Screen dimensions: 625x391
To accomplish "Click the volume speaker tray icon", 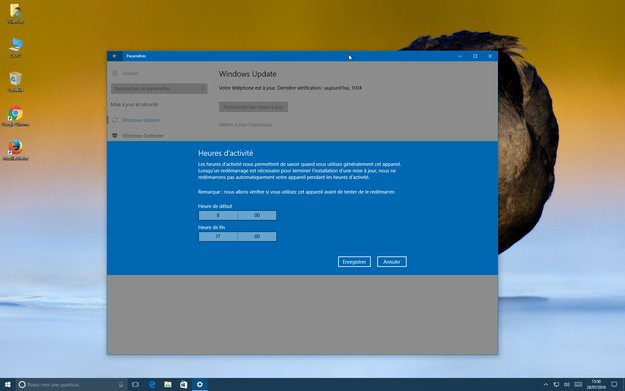I will (x=566, y=385).
